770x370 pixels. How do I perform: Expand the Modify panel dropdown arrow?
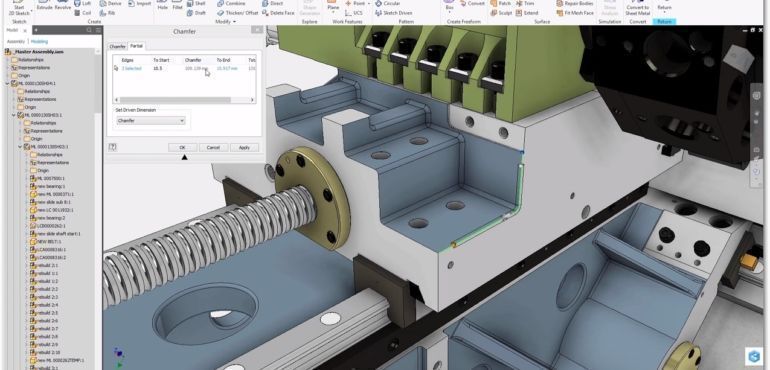point(234,22)
